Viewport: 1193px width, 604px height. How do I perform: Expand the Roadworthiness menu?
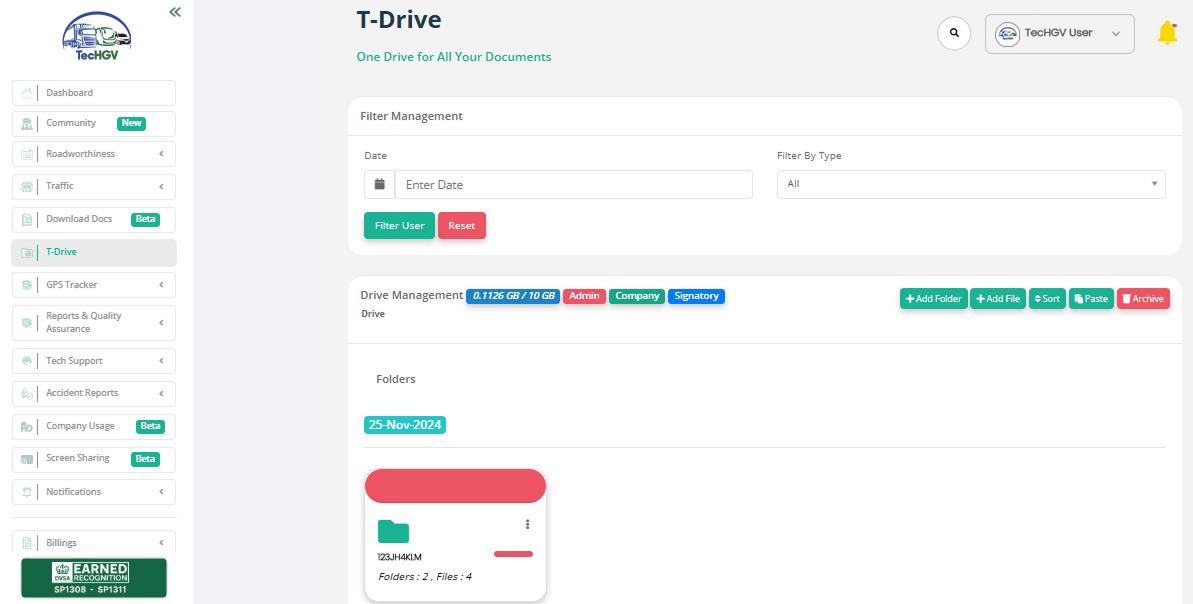[x=94, y=154]
